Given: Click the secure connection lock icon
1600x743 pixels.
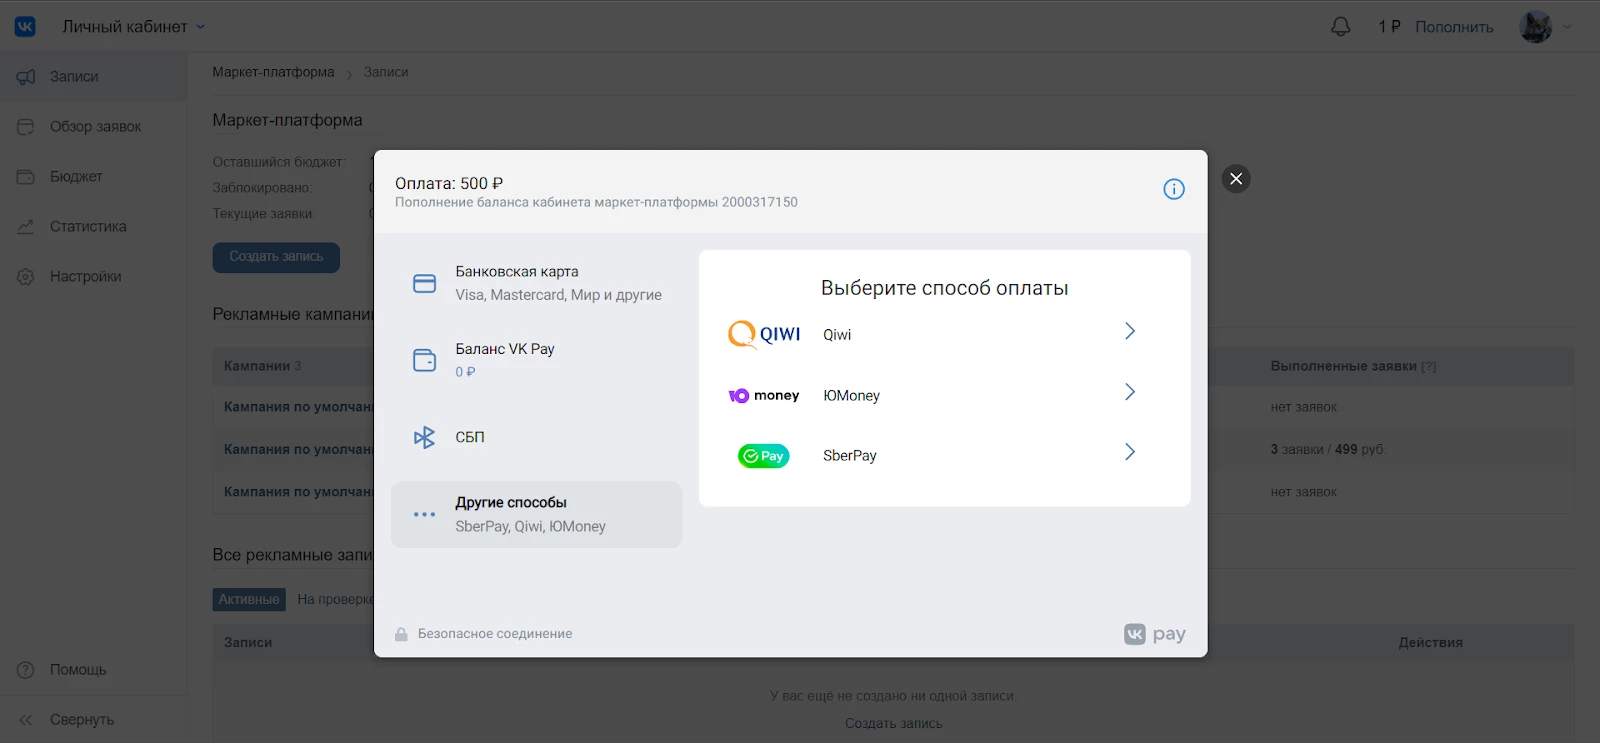Looking at the screenshot, I should (x=401, y=634).
